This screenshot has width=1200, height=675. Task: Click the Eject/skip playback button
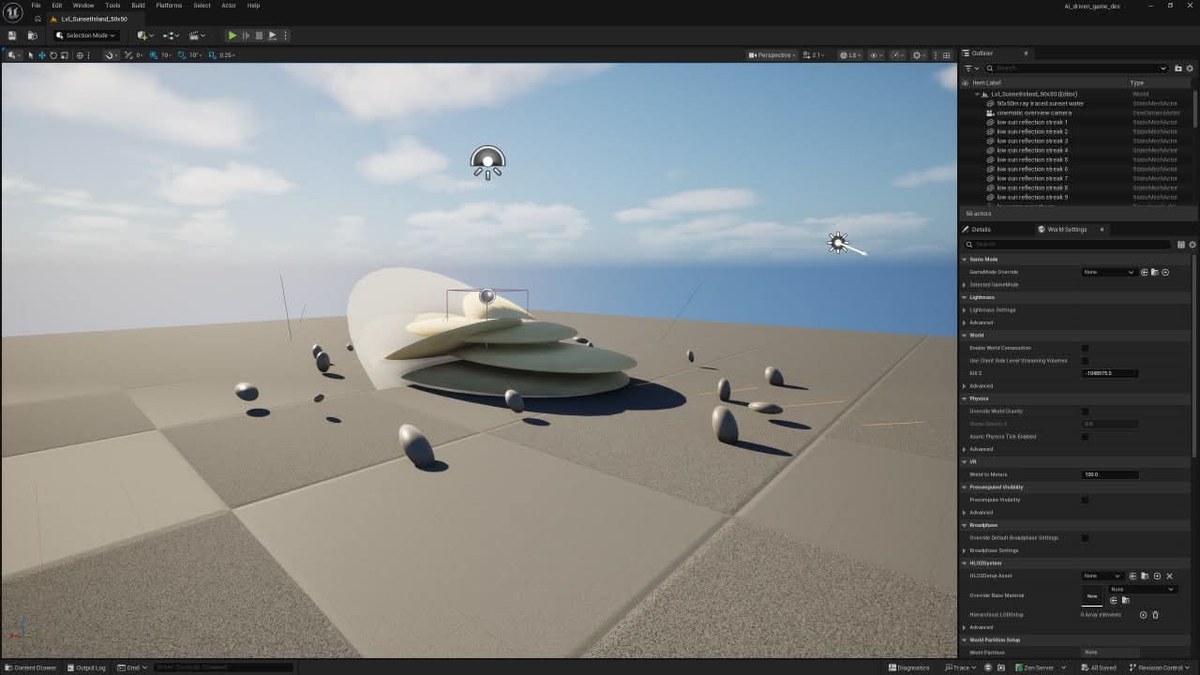click(272, 35)
